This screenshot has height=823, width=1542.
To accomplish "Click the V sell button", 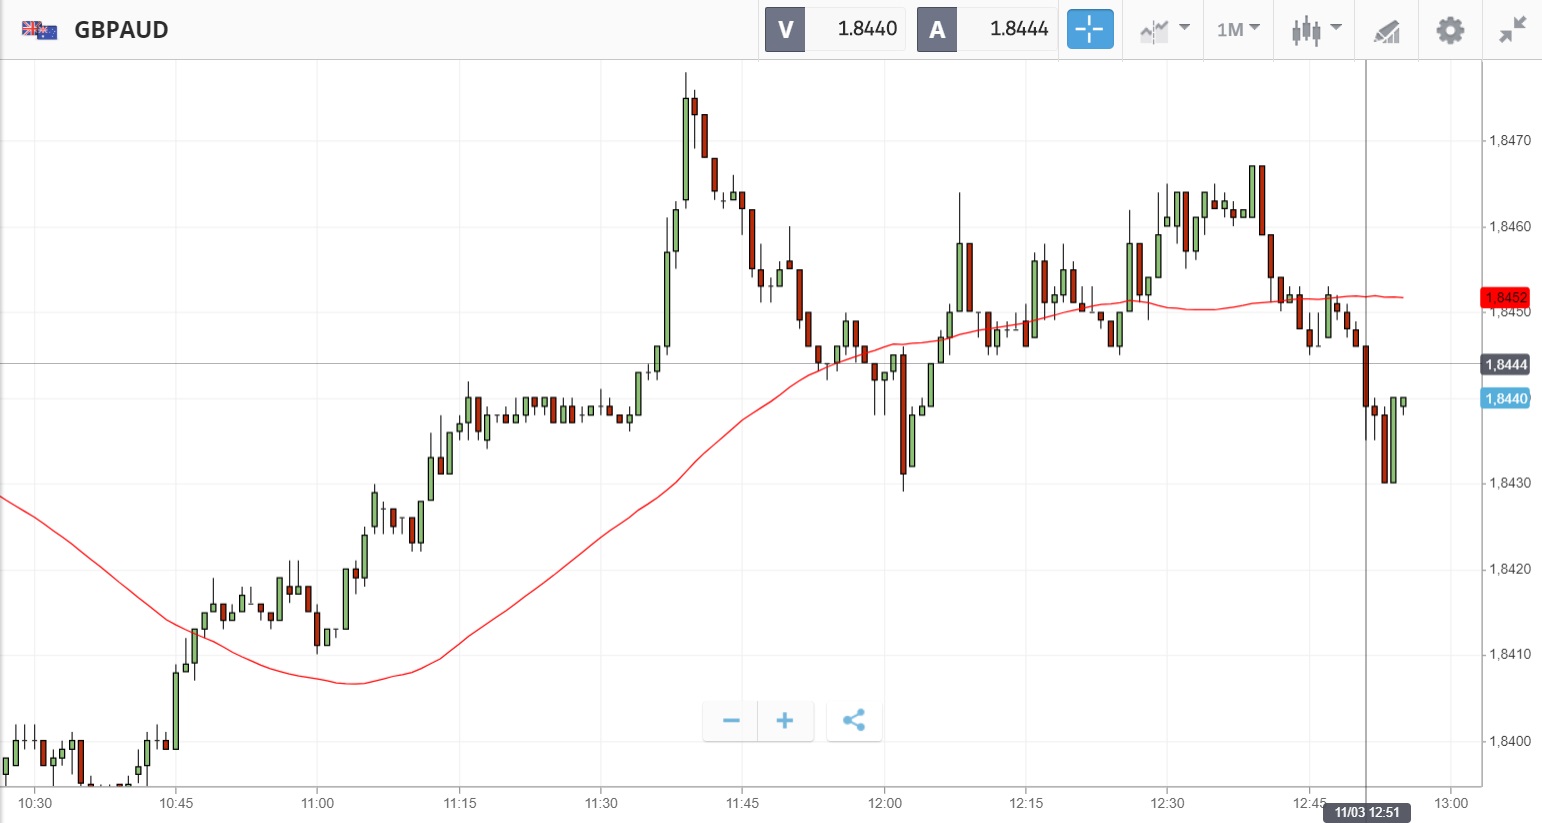I will tap(785, 30).
